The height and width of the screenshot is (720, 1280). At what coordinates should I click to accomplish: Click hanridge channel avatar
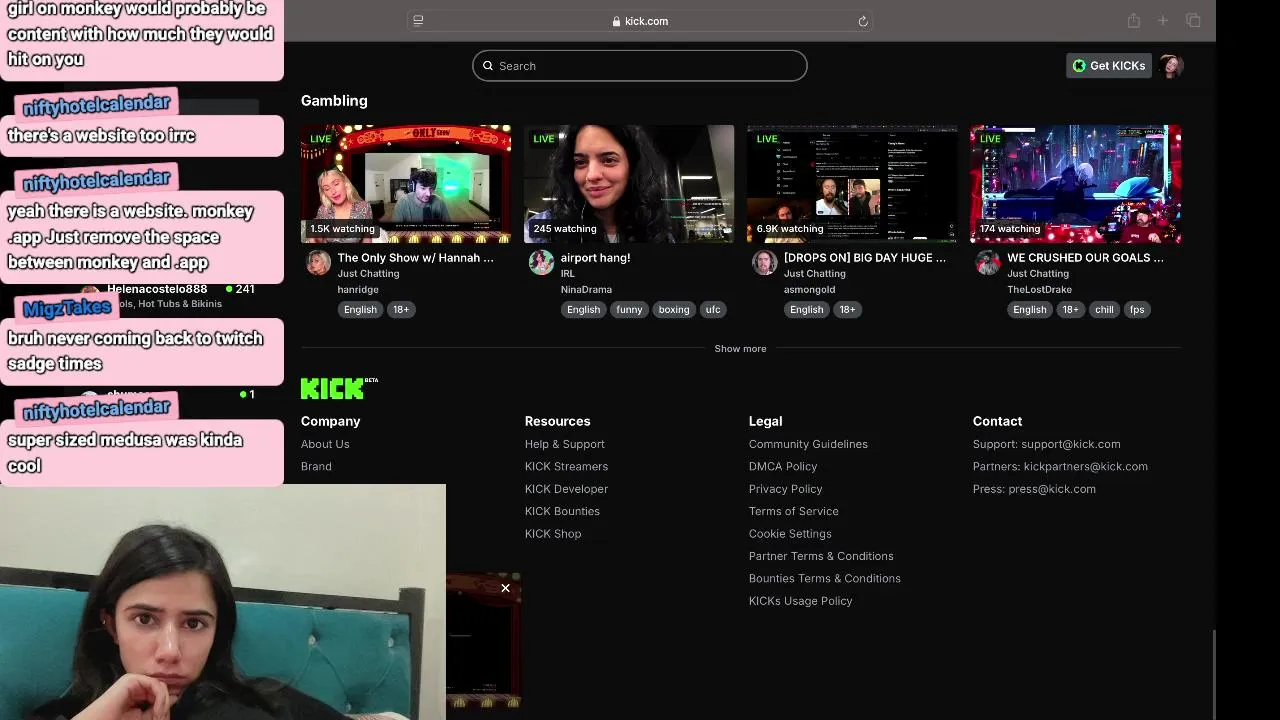[318, 263]
